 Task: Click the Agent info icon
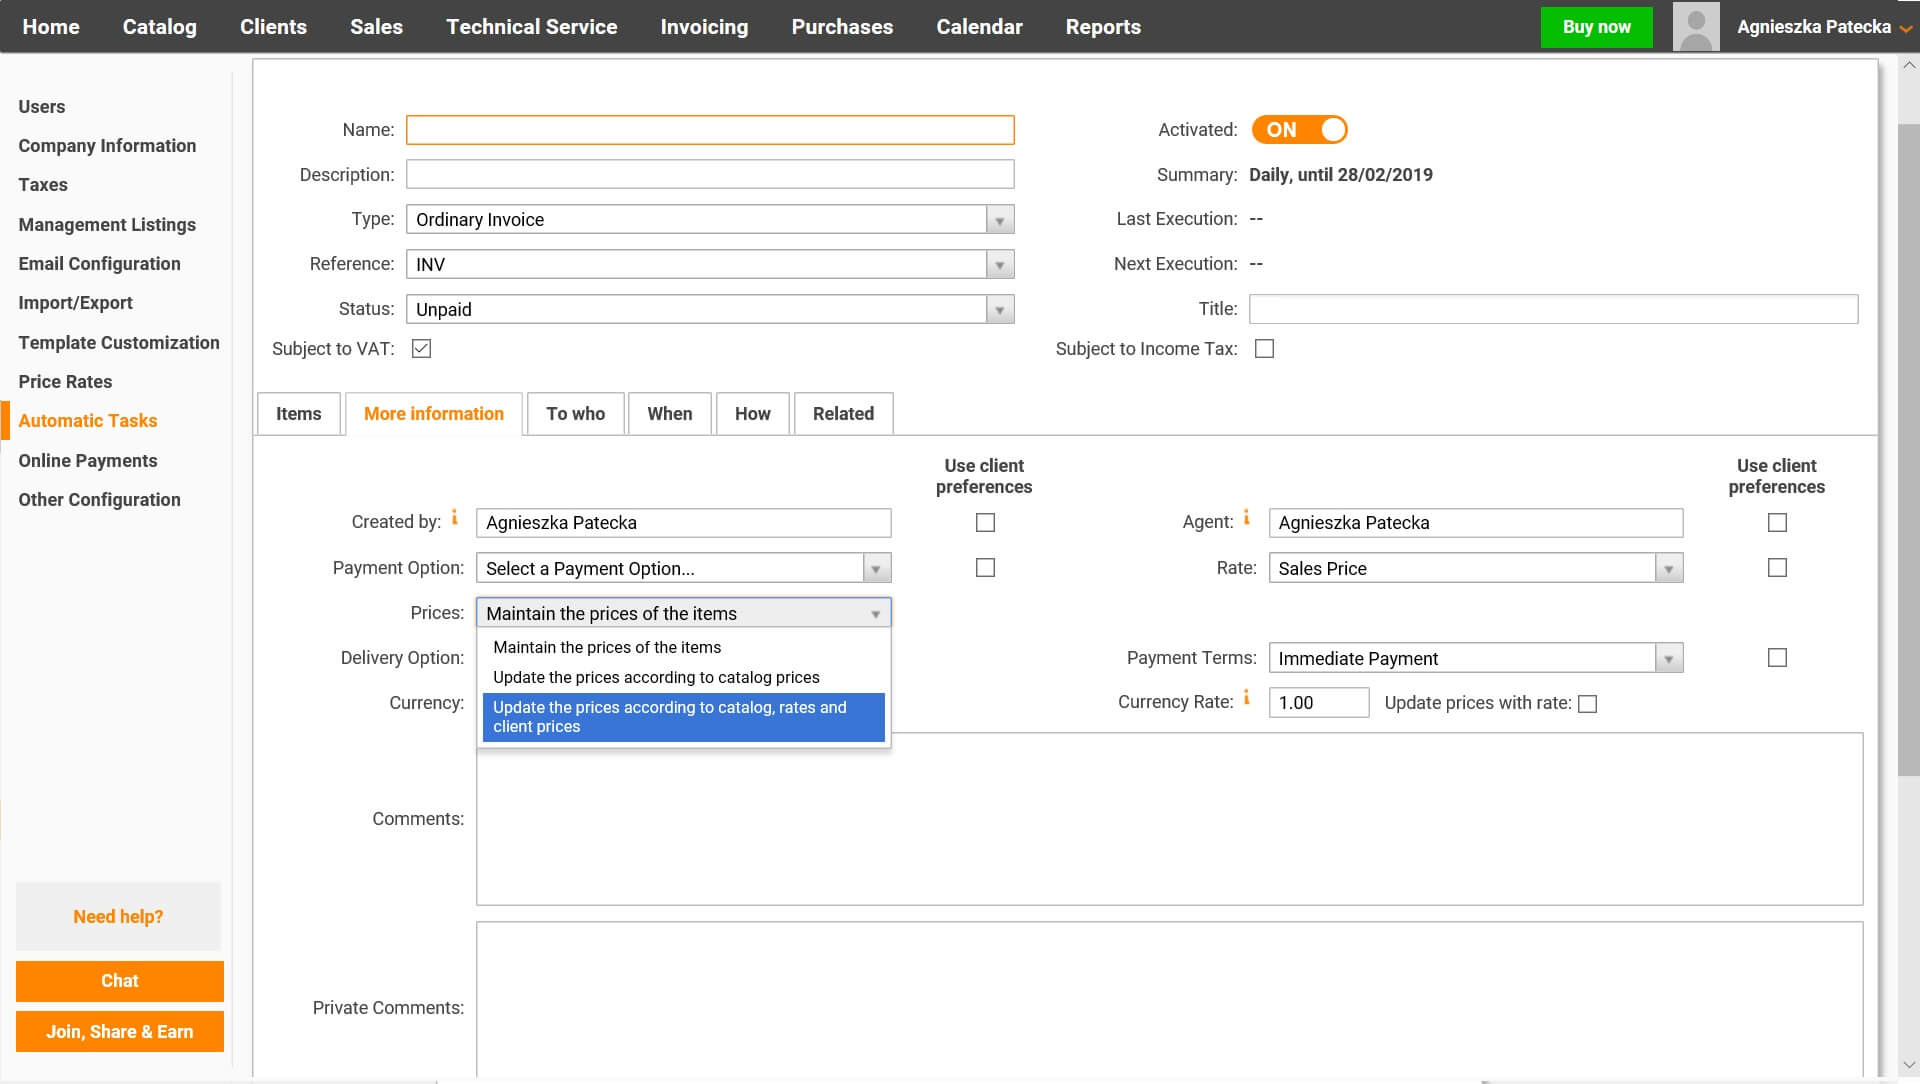pyautogui.click(x=1246, y=517)
